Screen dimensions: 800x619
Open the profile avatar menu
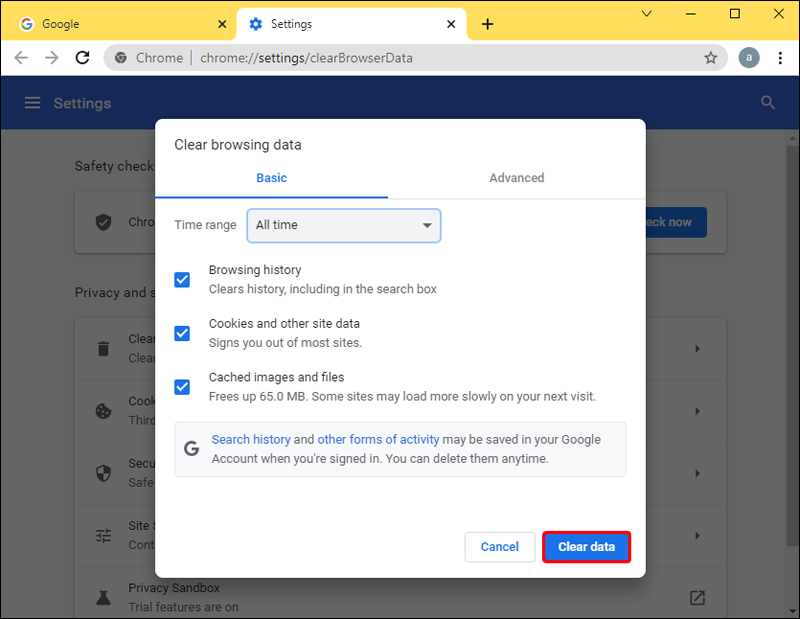click(749, 58)
